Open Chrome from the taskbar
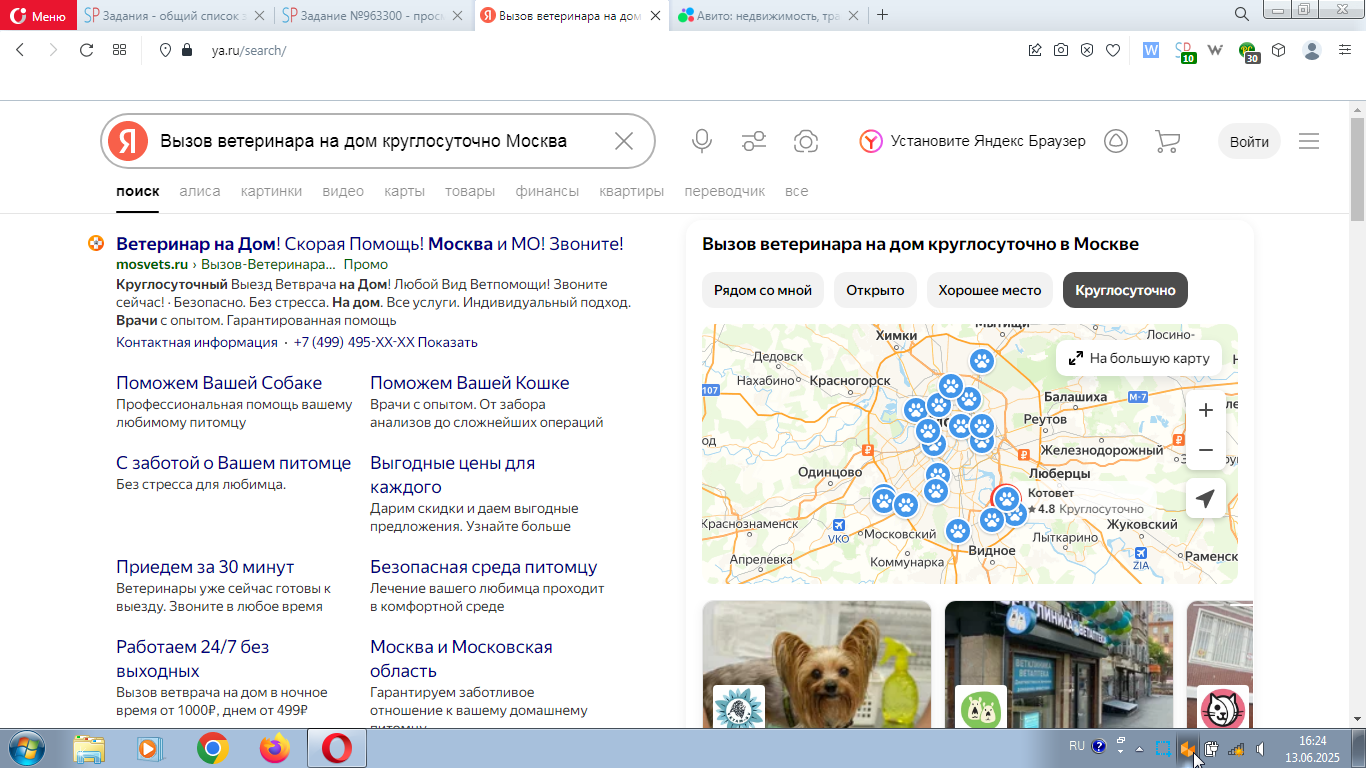The image size is (1366, 768). point(212,748)
